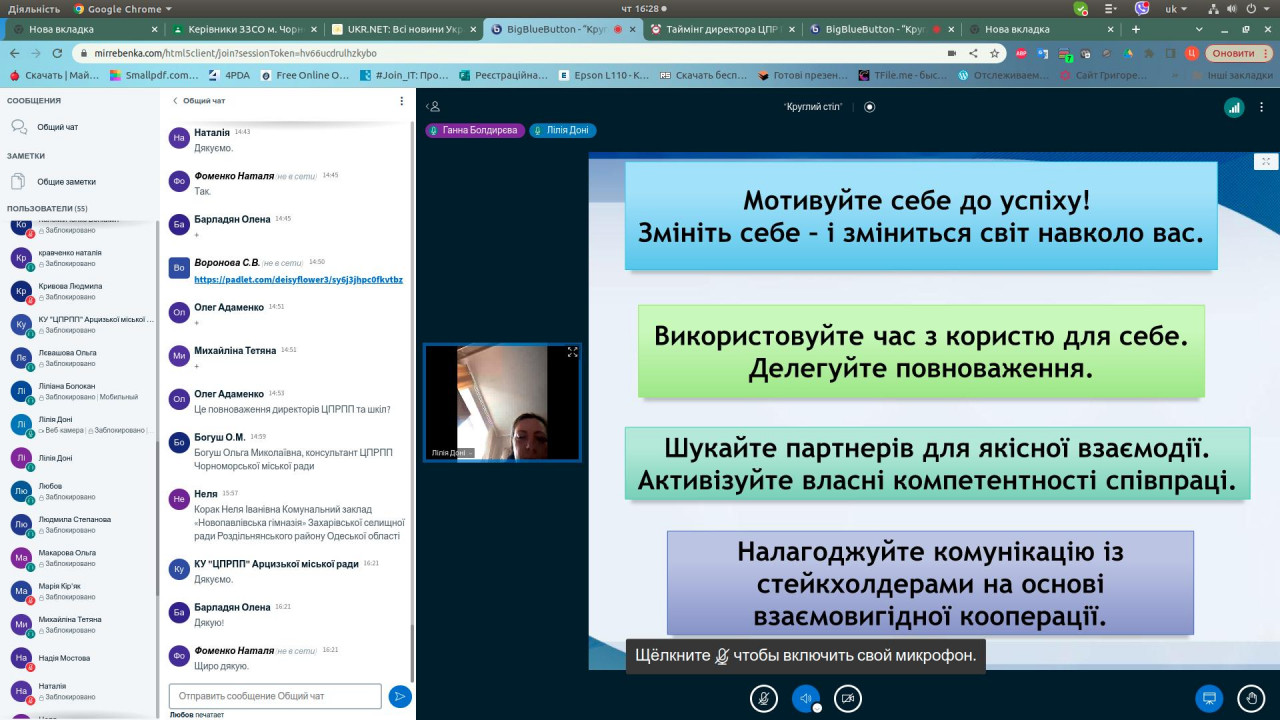Click the blue audio speaker button
The width and height of the screenshot is (1280, 720).
pyautogui.click(x=806, y=698)
